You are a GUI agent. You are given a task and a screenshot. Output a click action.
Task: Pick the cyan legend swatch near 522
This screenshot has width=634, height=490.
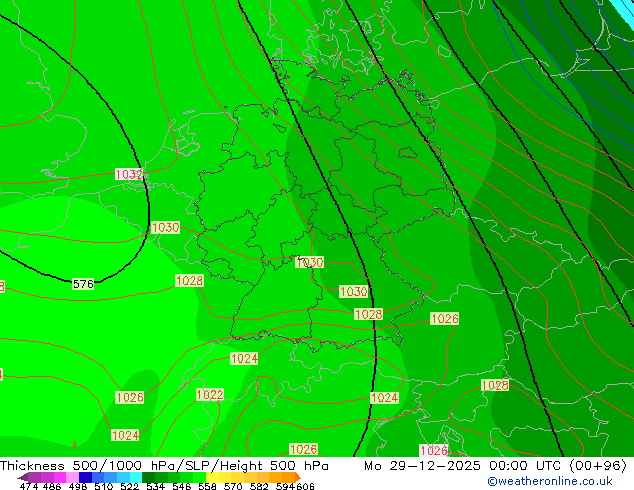click(136, 477)
